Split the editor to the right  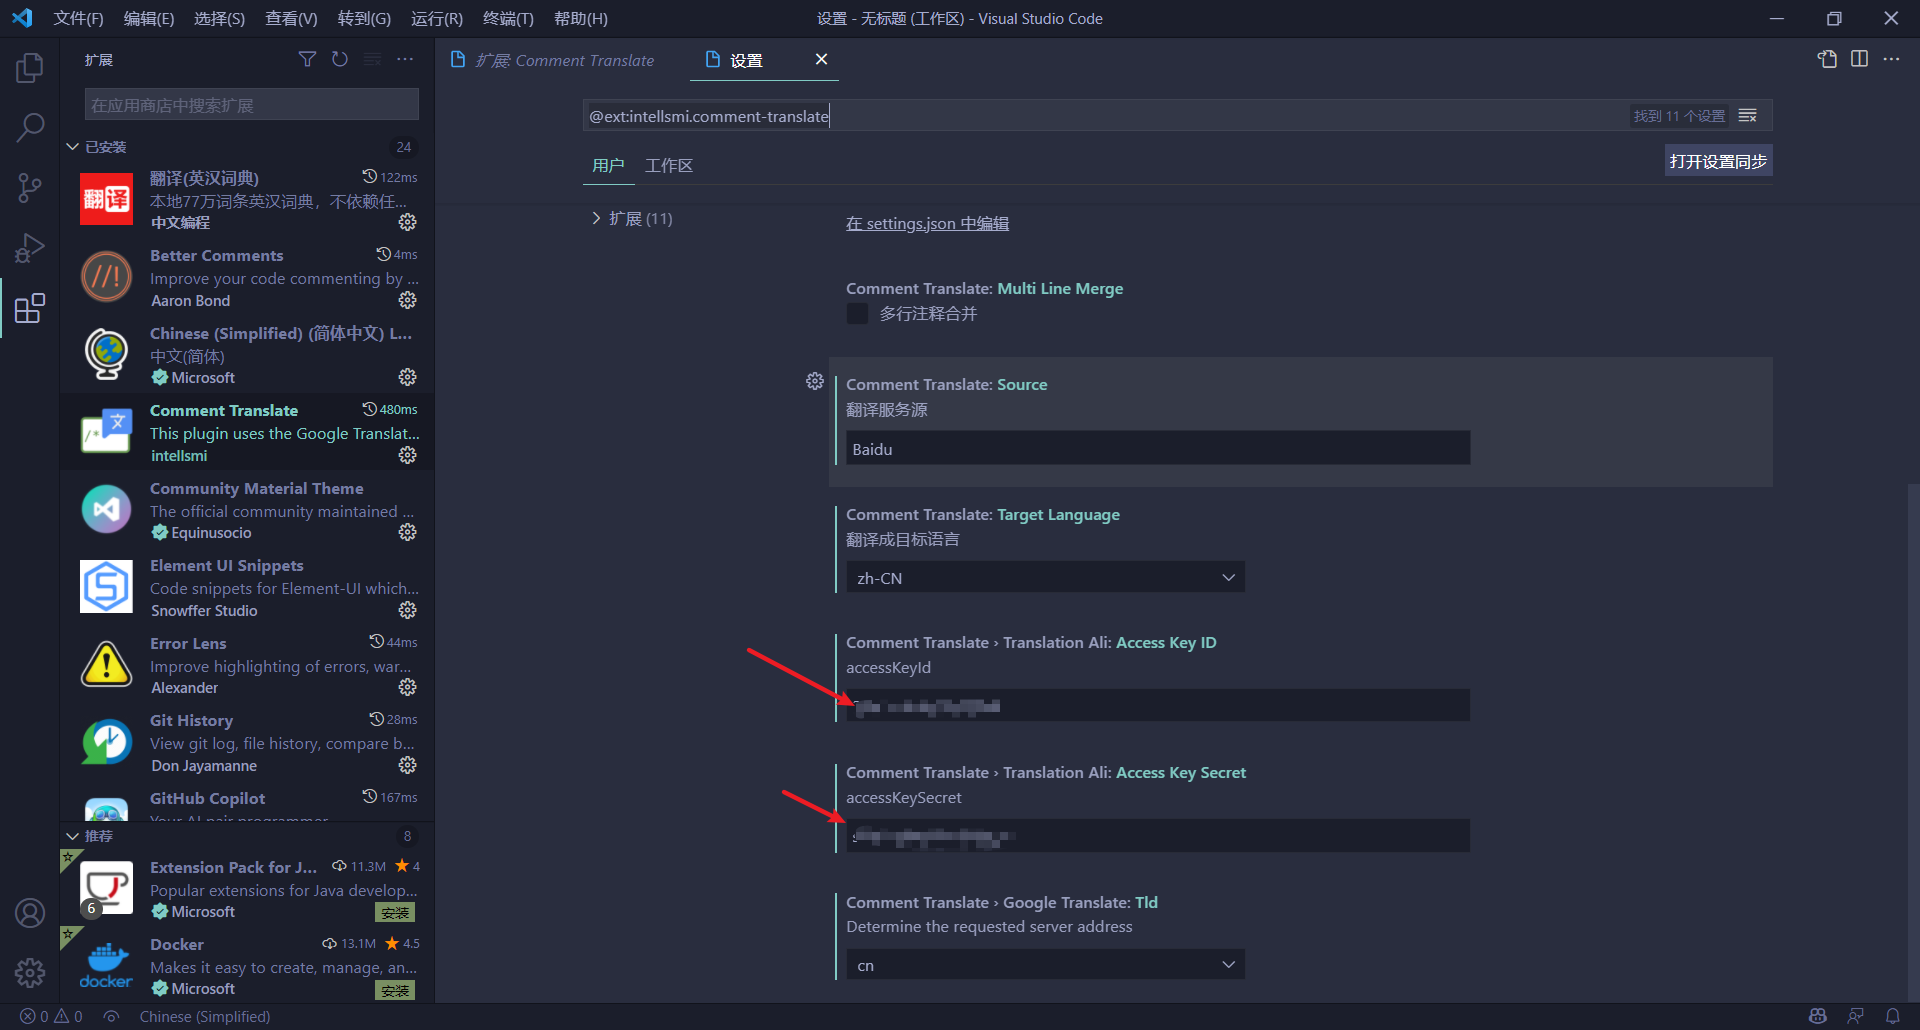tap(1859, 59)
